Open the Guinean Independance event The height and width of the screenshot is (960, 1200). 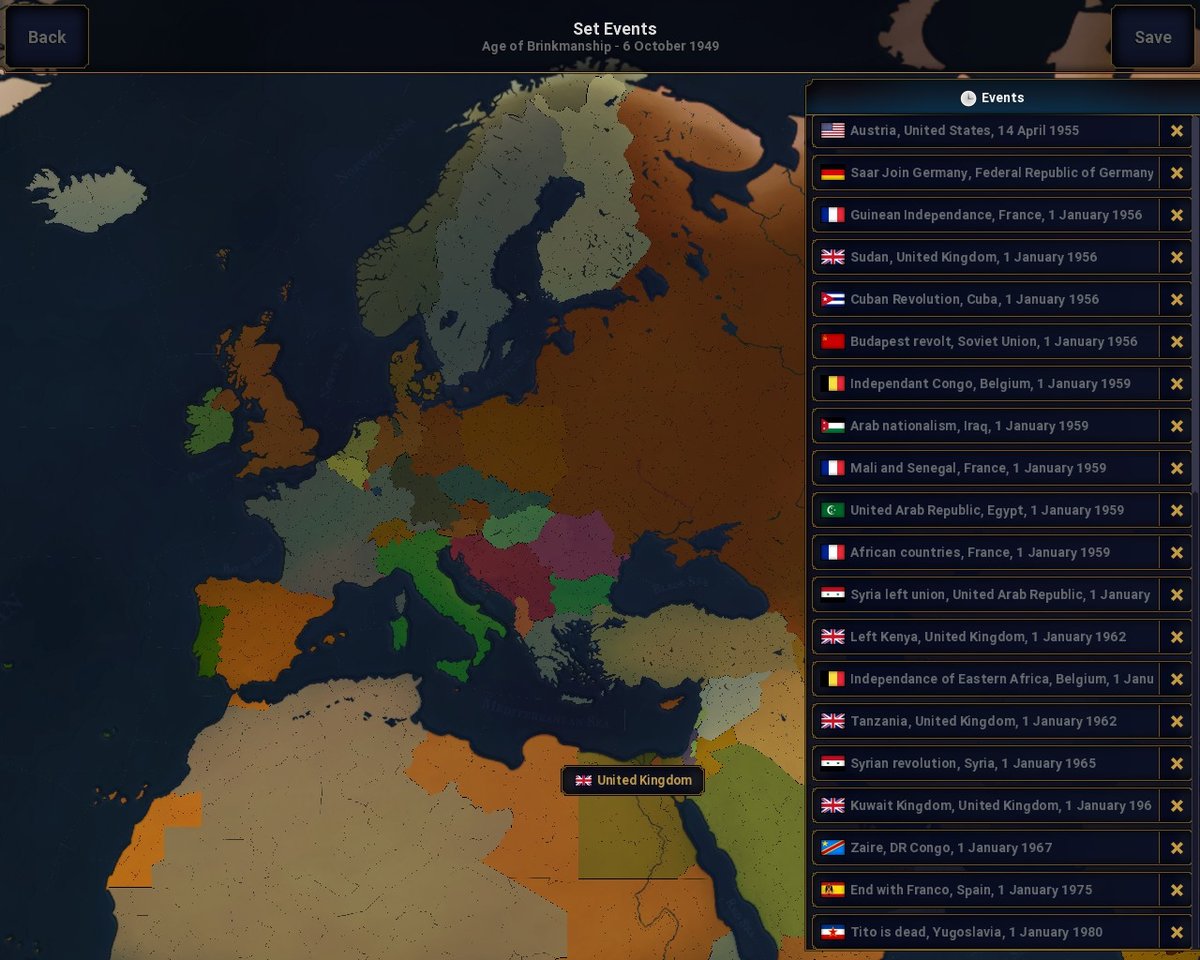(985, 215)
